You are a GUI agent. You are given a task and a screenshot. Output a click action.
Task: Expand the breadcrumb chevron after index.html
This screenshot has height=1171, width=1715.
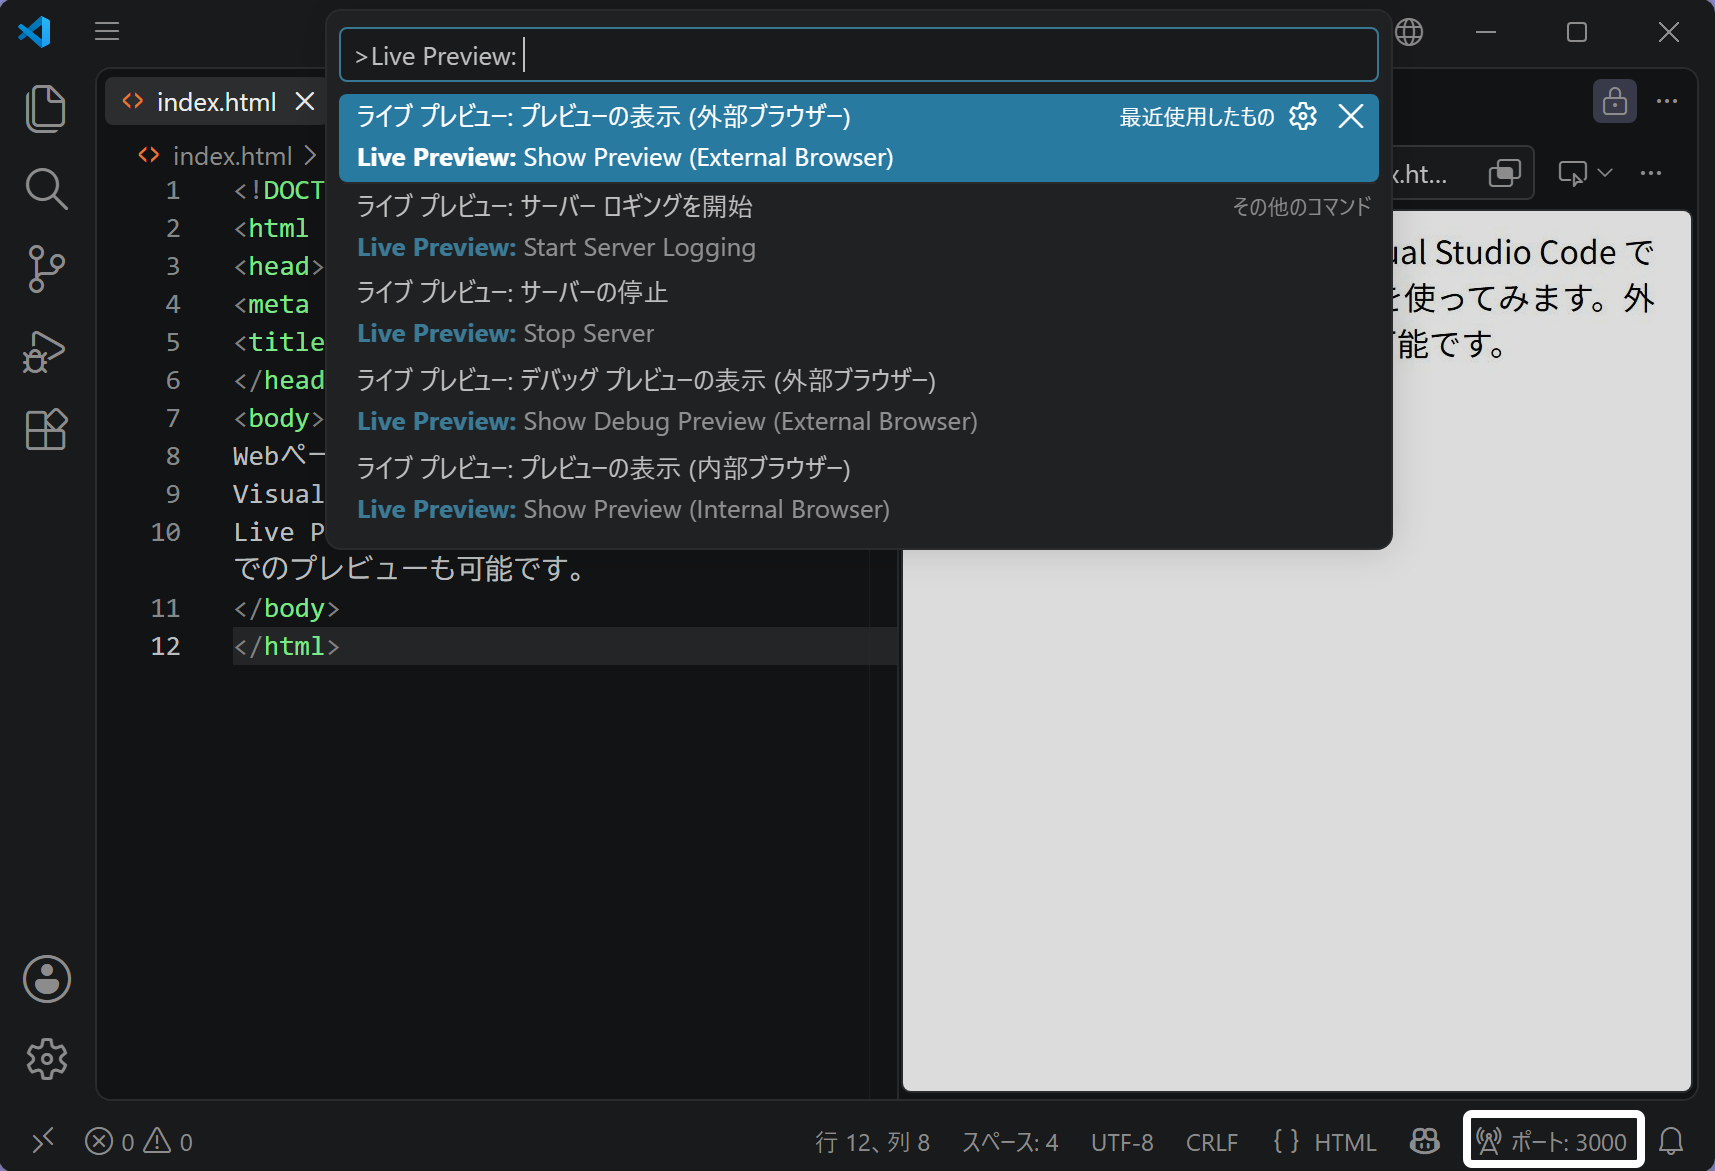(311, 156)
